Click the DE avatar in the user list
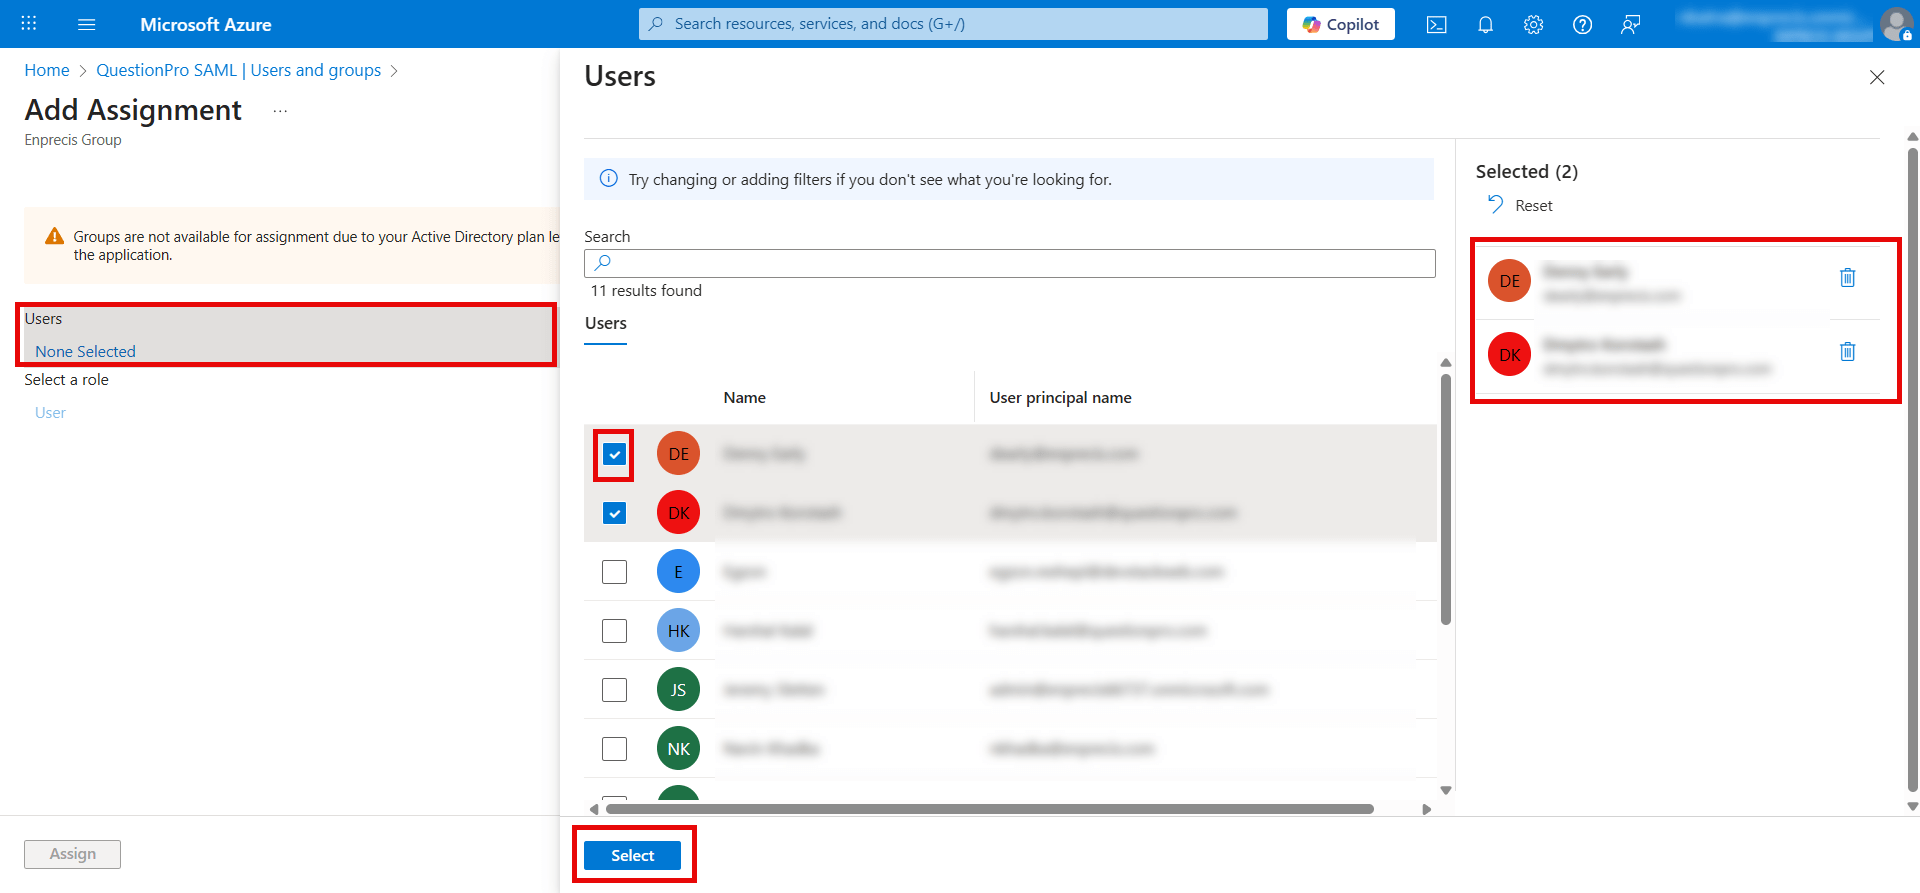The width and height of the screenshot is (1920, 893). click(x=678, y=454)
